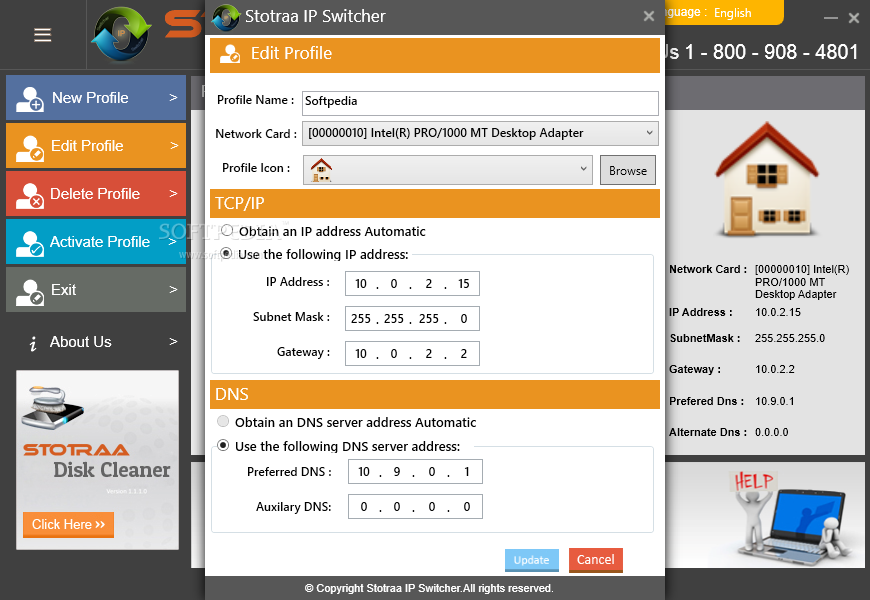Select Obtain an DNS server address Automatic
This screenshot has width=870, height=600.
pos(222,421)
